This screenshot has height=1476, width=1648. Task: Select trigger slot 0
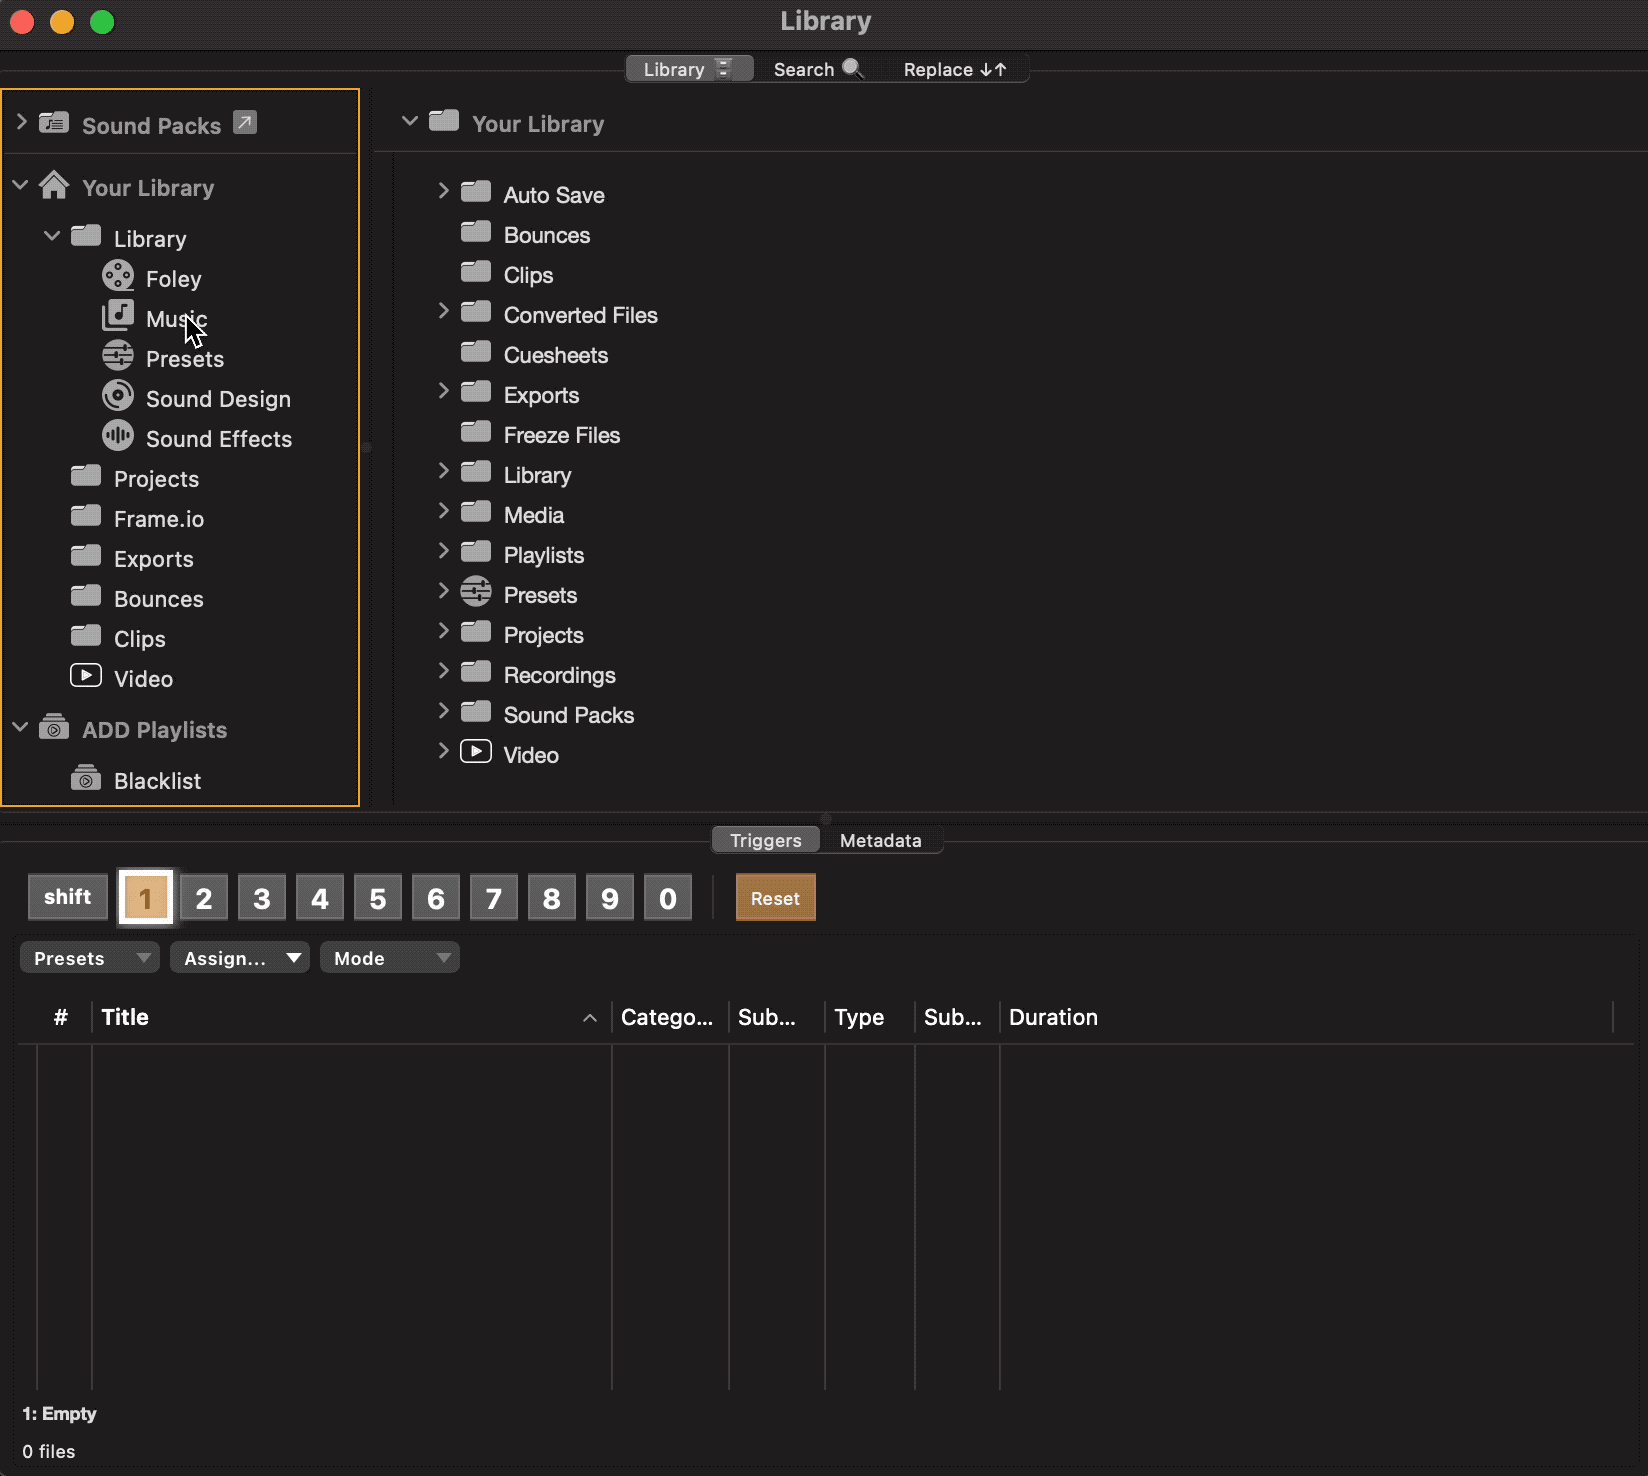[668, 897]
